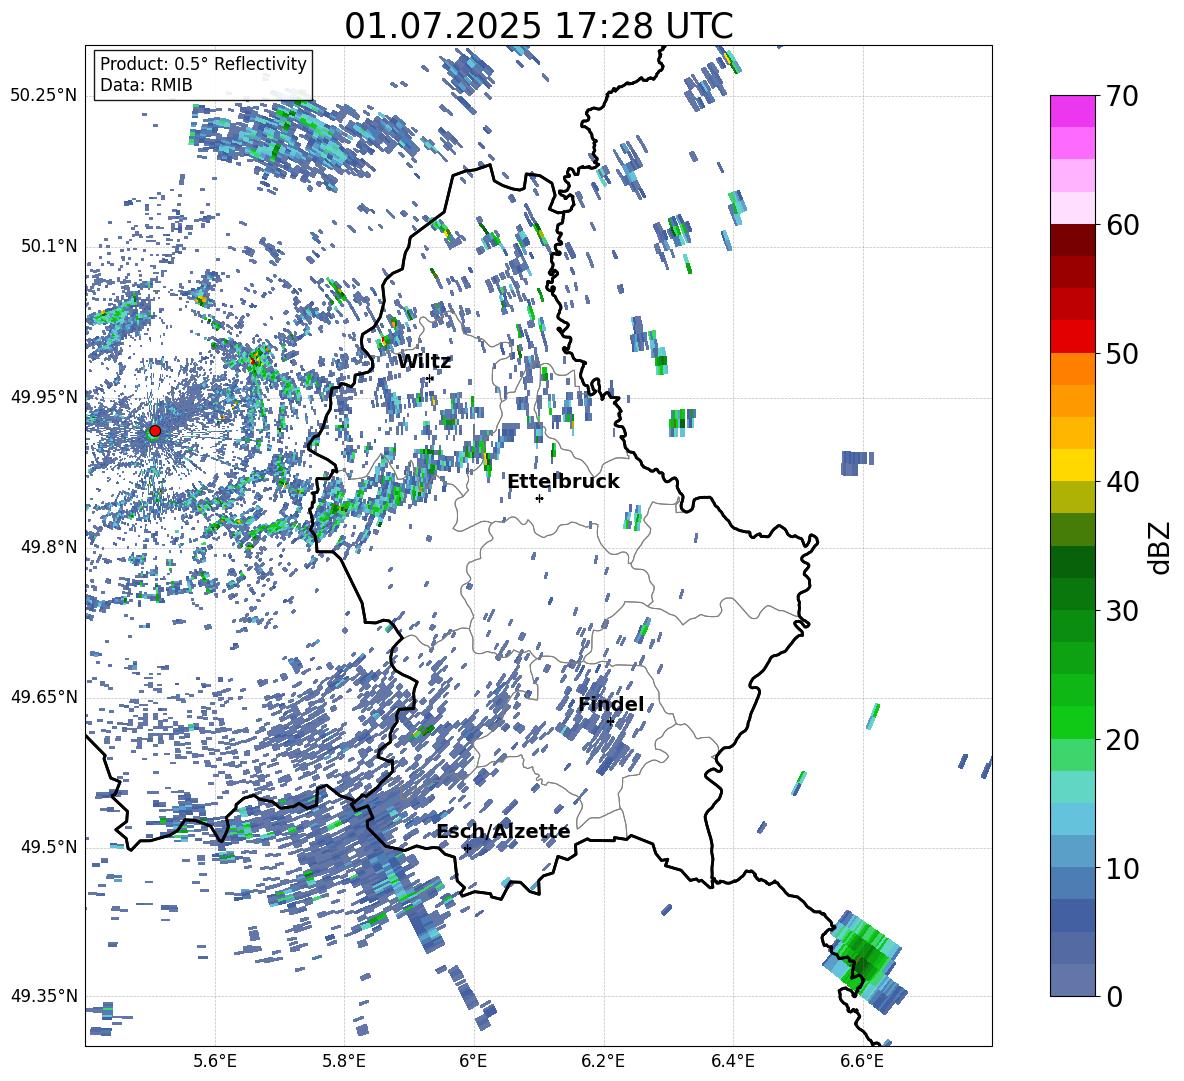Click the Findel station cross marker

(x=610, y=721)
